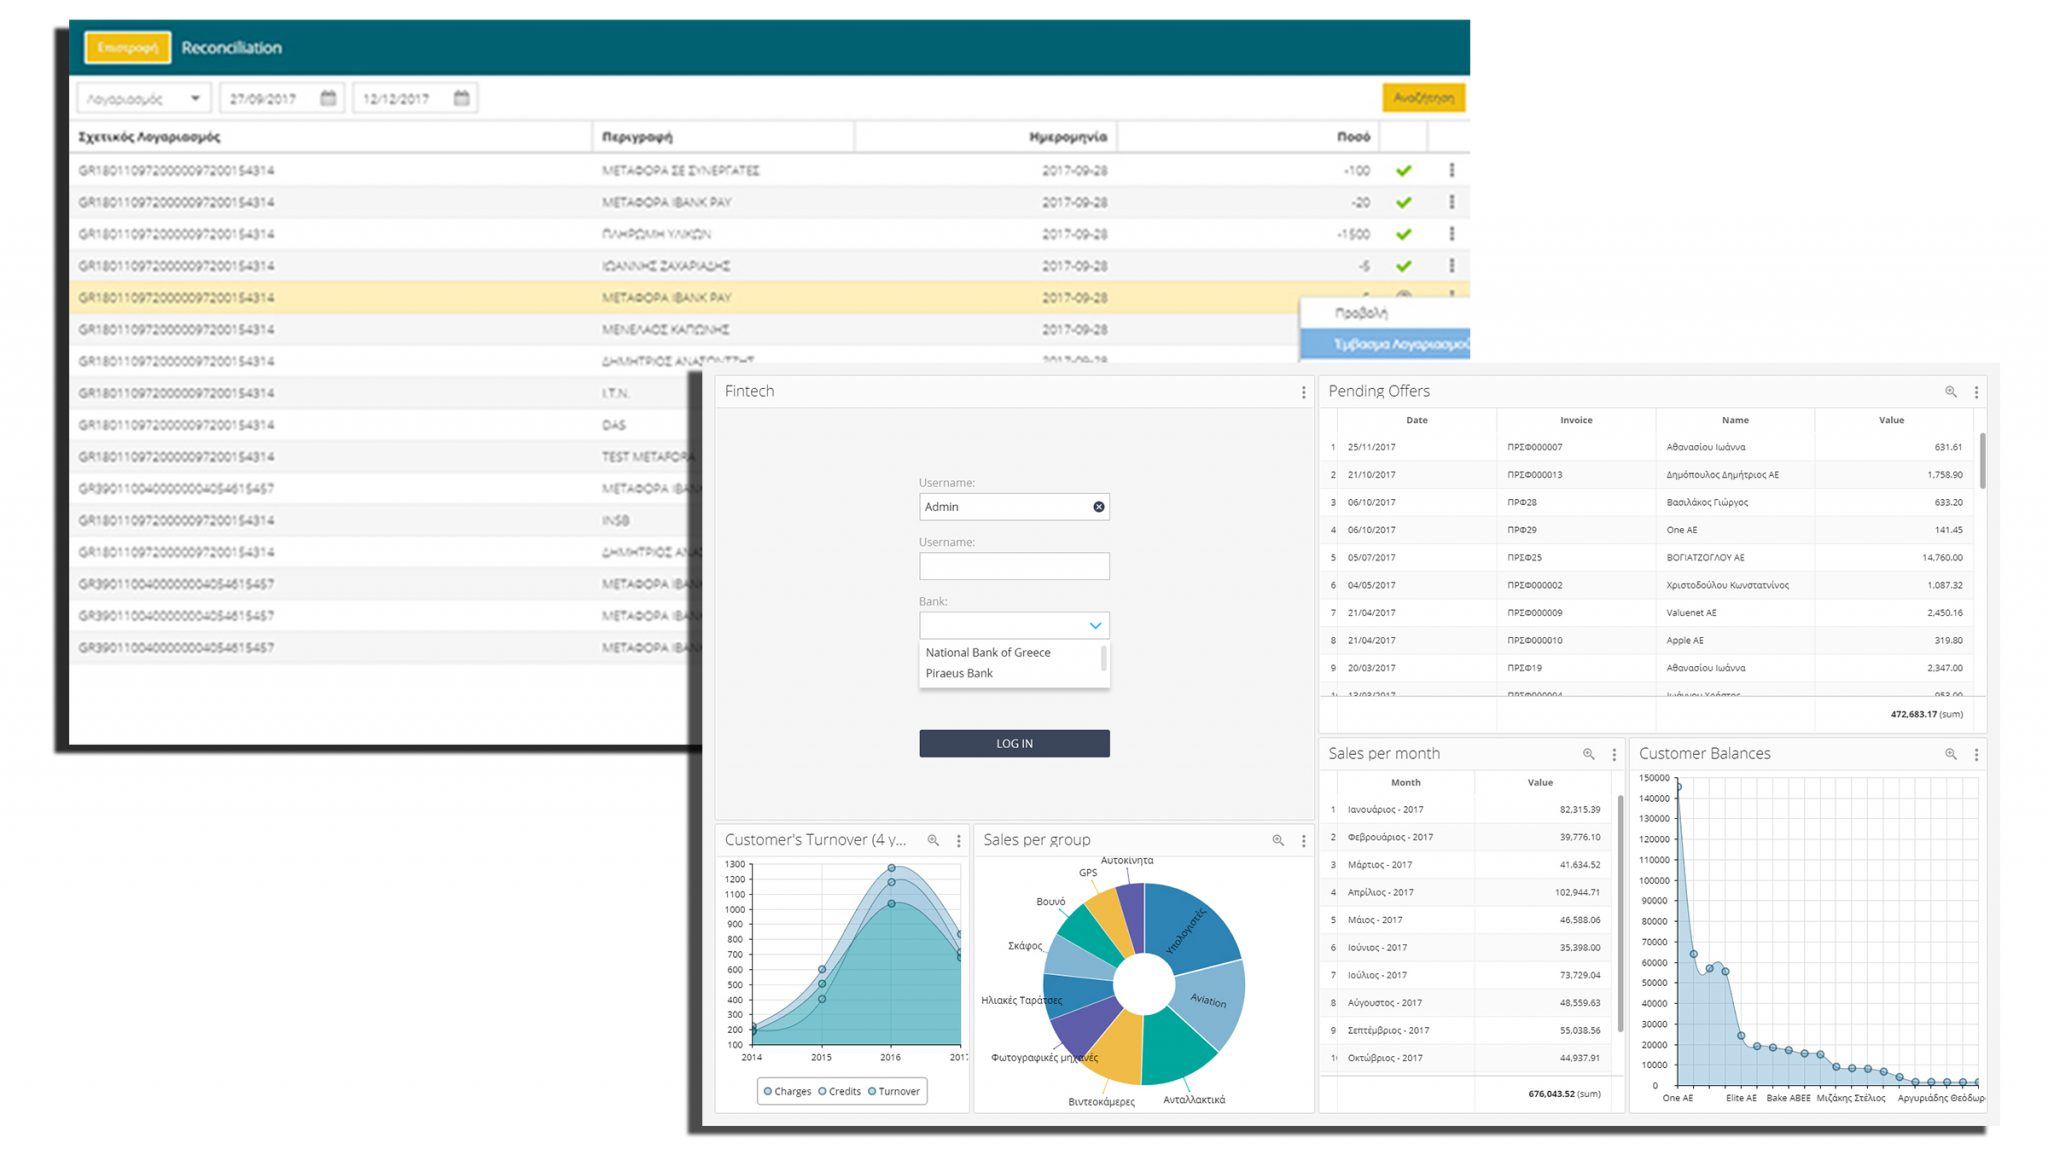Sort Sales per month by the Month column
Viewport: 2048px width, 1149px height.
point(1405,782)
